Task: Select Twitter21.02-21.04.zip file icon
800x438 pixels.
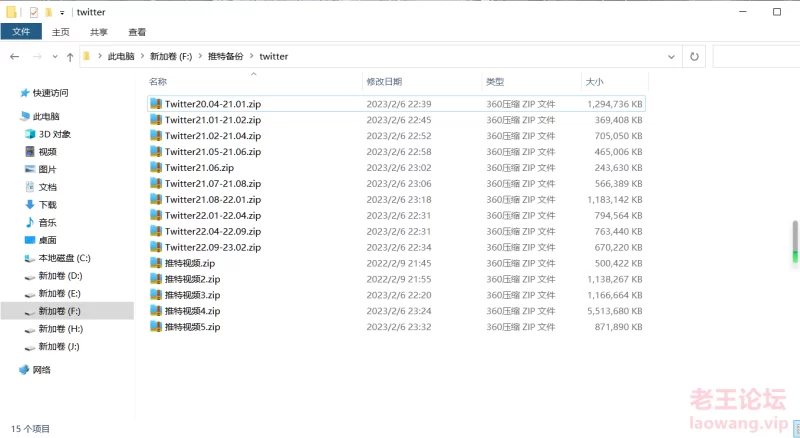Action: click(x=156, y=136)
